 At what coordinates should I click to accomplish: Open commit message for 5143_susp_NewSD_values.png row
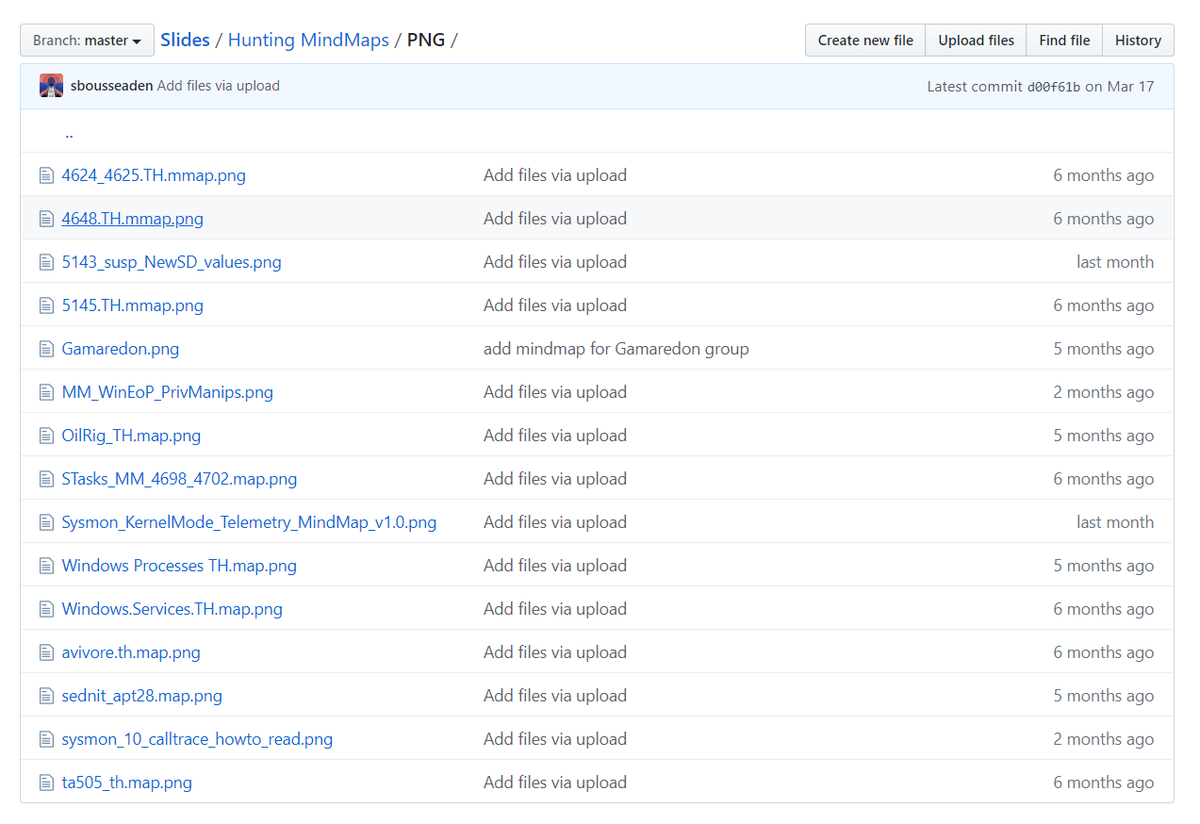click(555, 262)
